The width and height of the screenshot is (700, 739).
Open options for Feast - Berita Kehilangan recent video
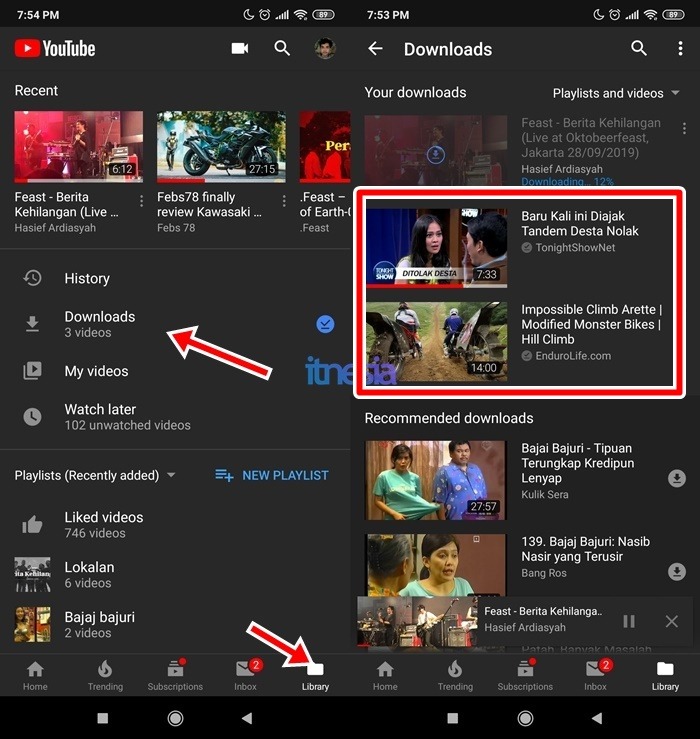point(141,201)
